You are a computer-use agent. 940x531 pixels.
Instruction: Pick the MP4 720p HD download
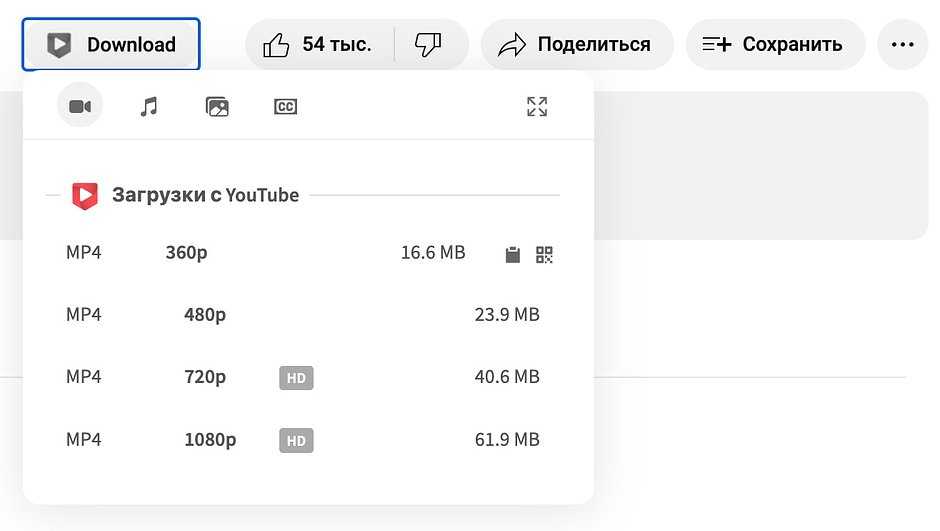point(205,377)
